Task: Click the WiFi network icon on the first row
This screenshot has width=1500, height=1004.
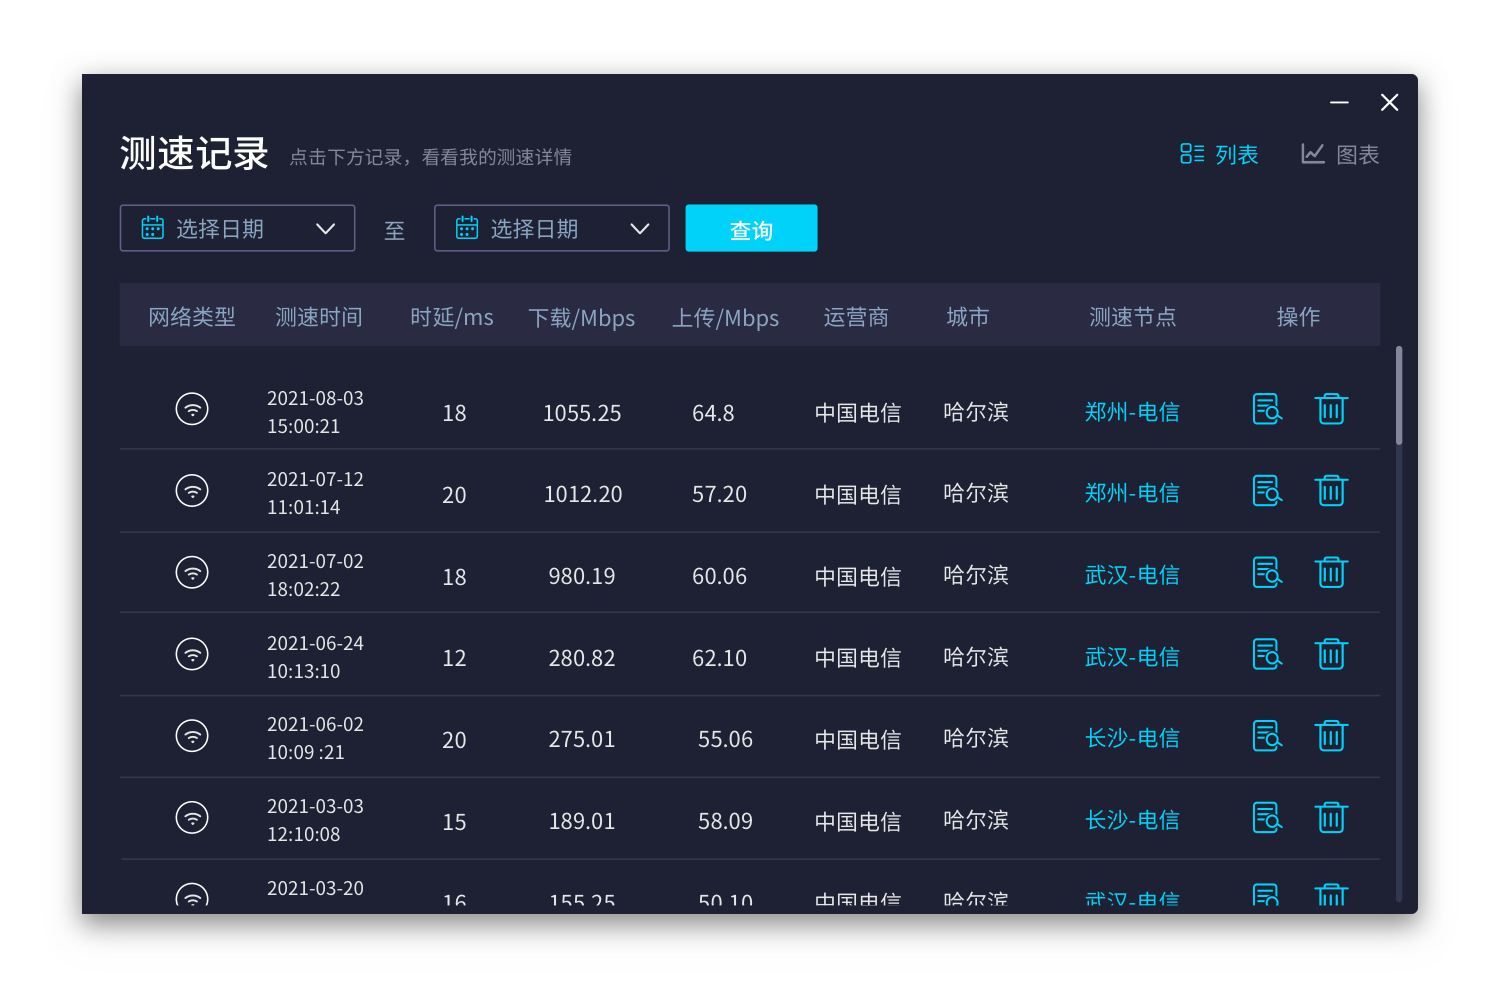Action: tap(192, 409)
